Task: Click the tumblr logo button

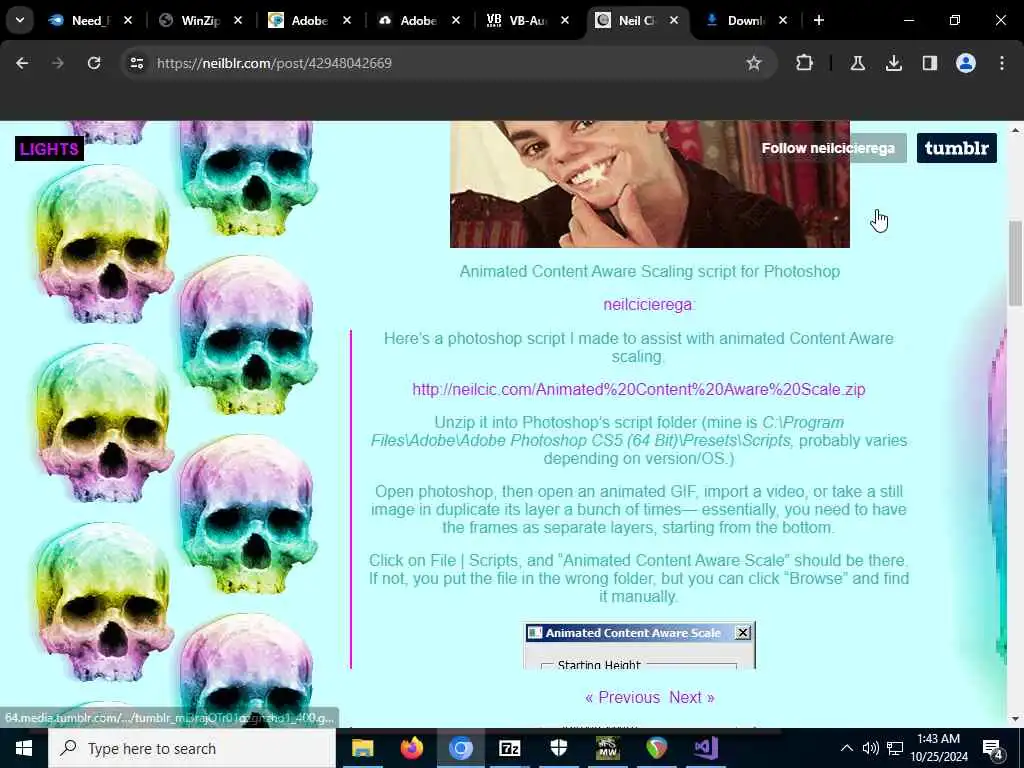Action: 957,148
